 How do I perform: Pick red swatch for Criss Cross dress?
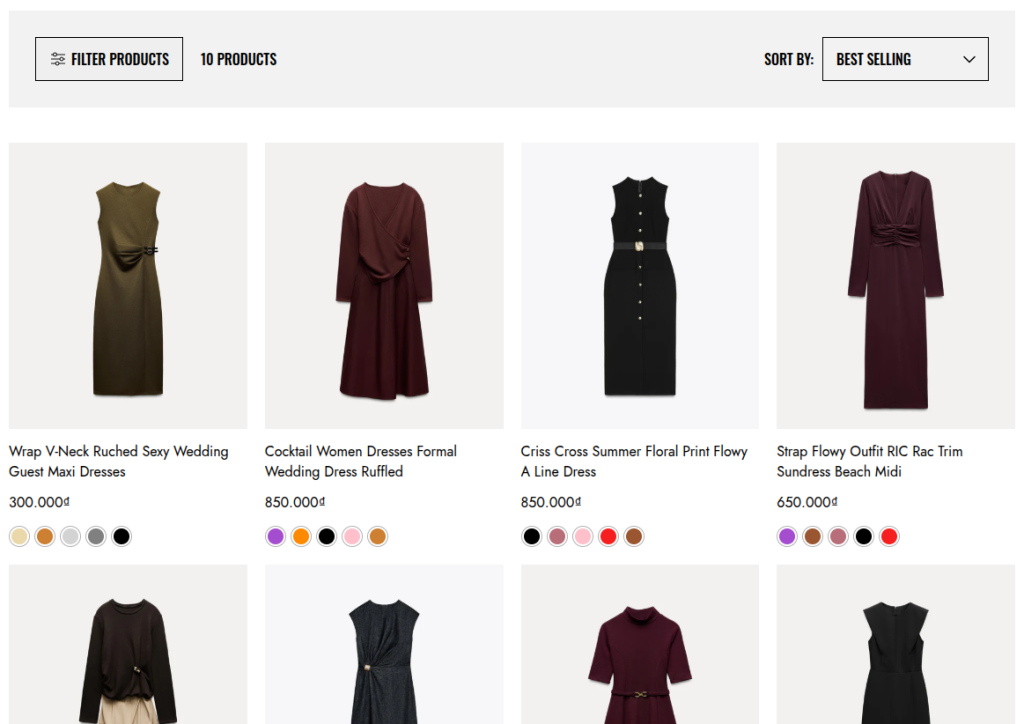[608, 536]
